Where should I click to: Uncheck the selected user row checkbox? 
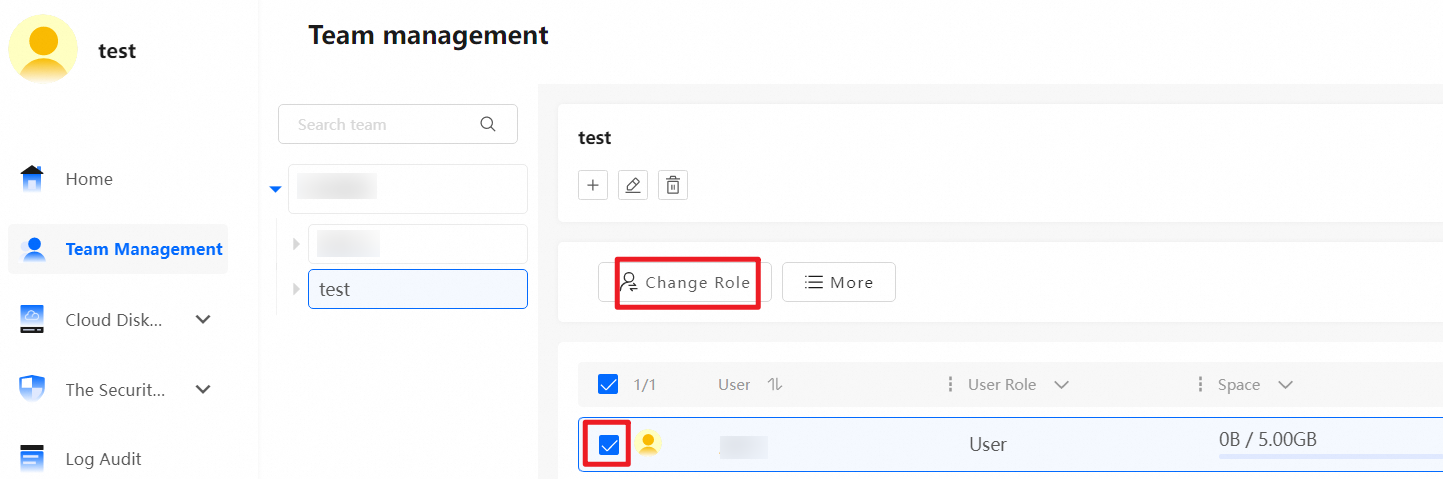click(x=608, y=445)
